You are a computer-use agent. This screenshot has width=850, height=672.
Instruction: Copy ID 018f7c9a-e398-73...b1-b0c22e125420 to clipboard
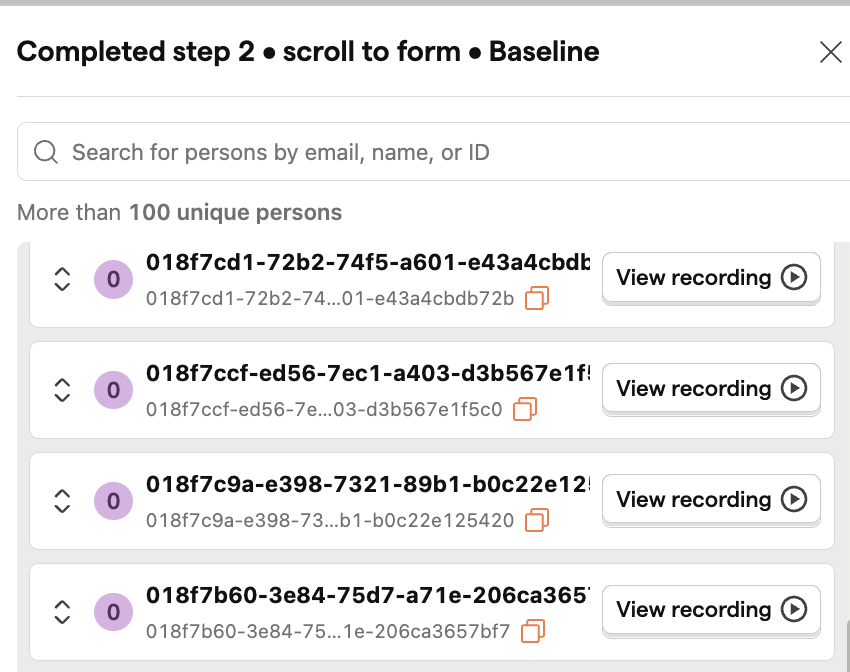(x=537, y=520)
